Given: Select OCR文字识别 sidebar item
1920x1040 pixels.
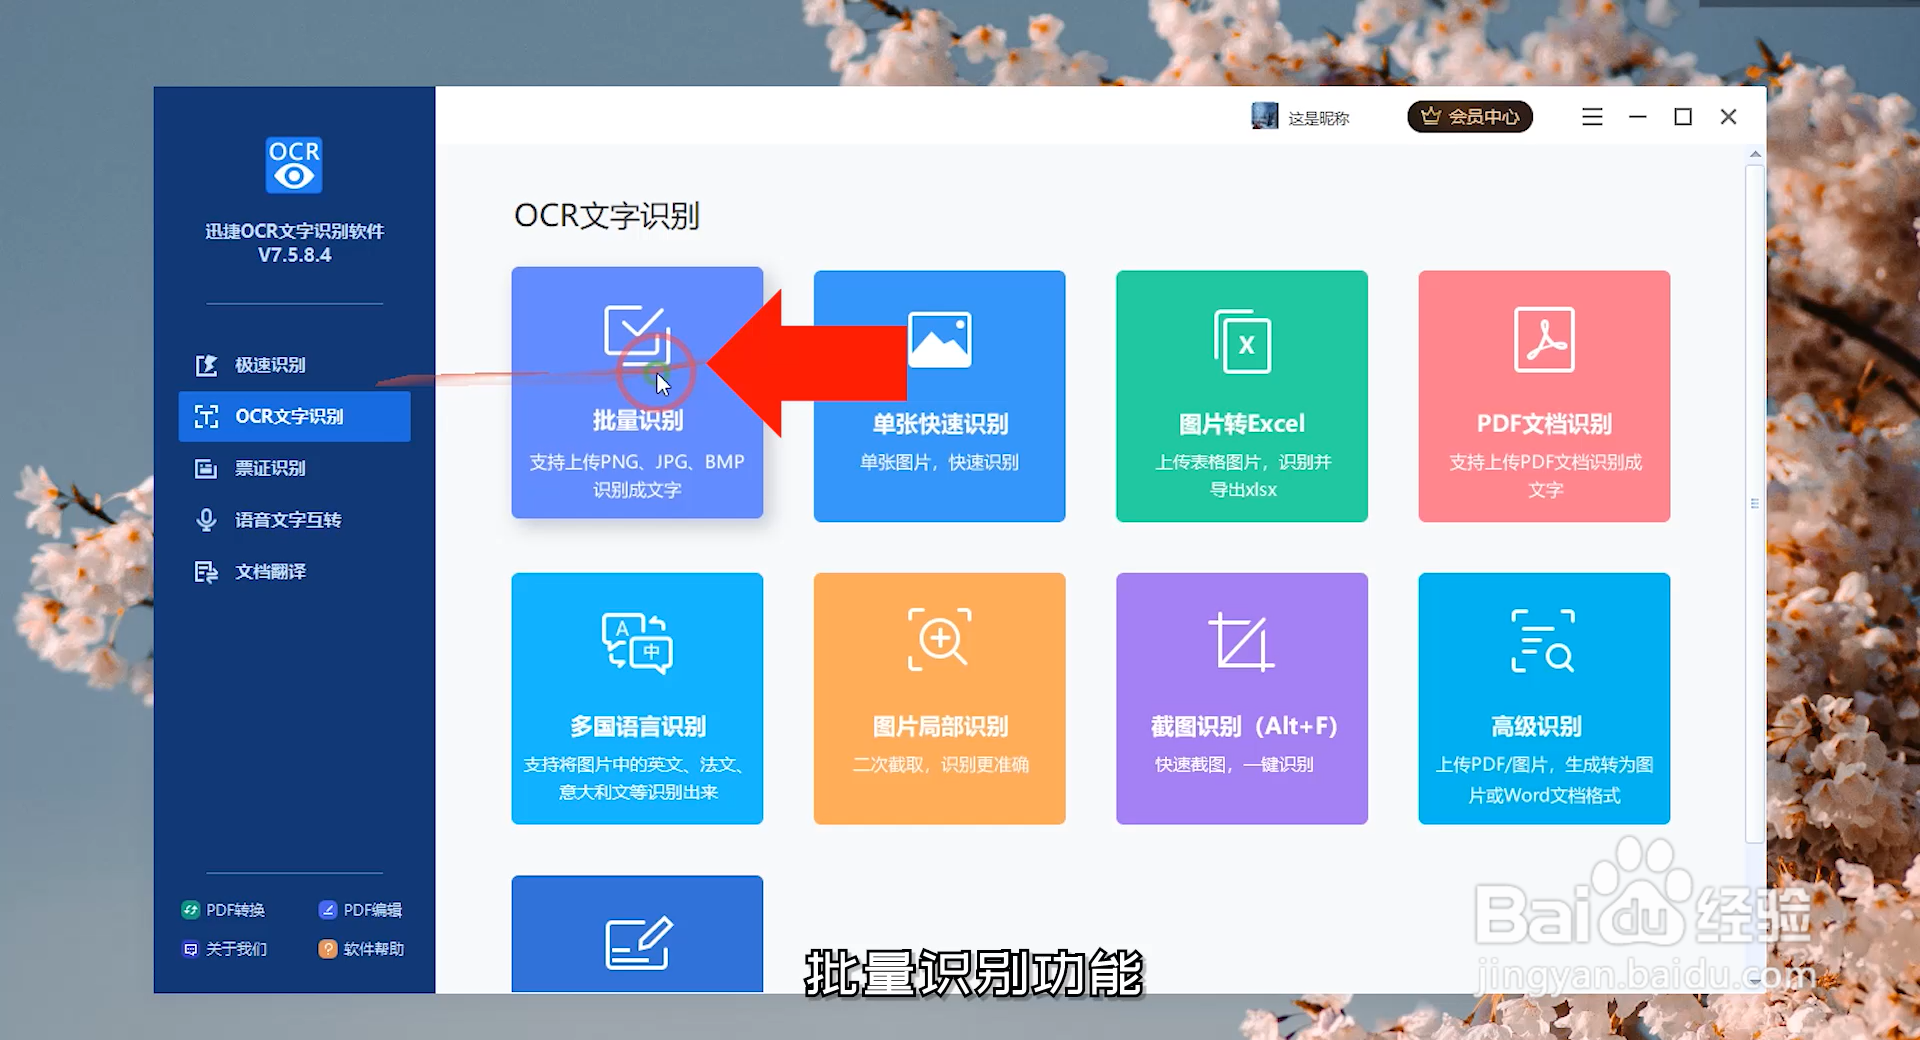Looking at the screenshot, I should 294,416.
